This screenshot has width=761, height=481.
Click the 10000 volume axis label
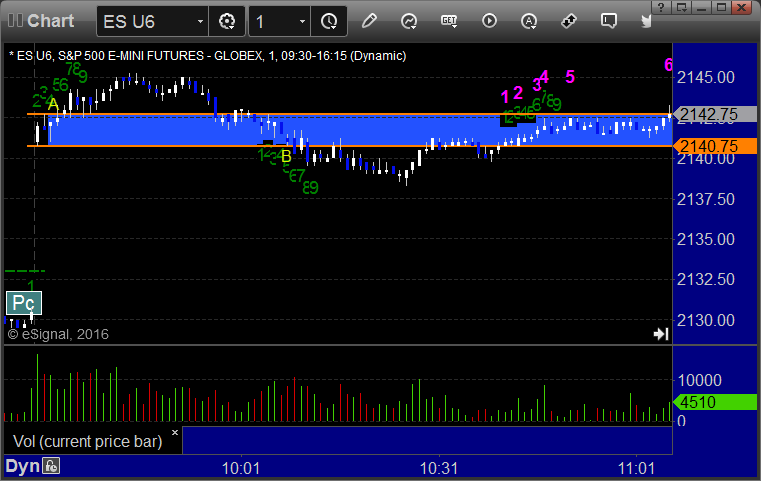click(x=699, y=380)
